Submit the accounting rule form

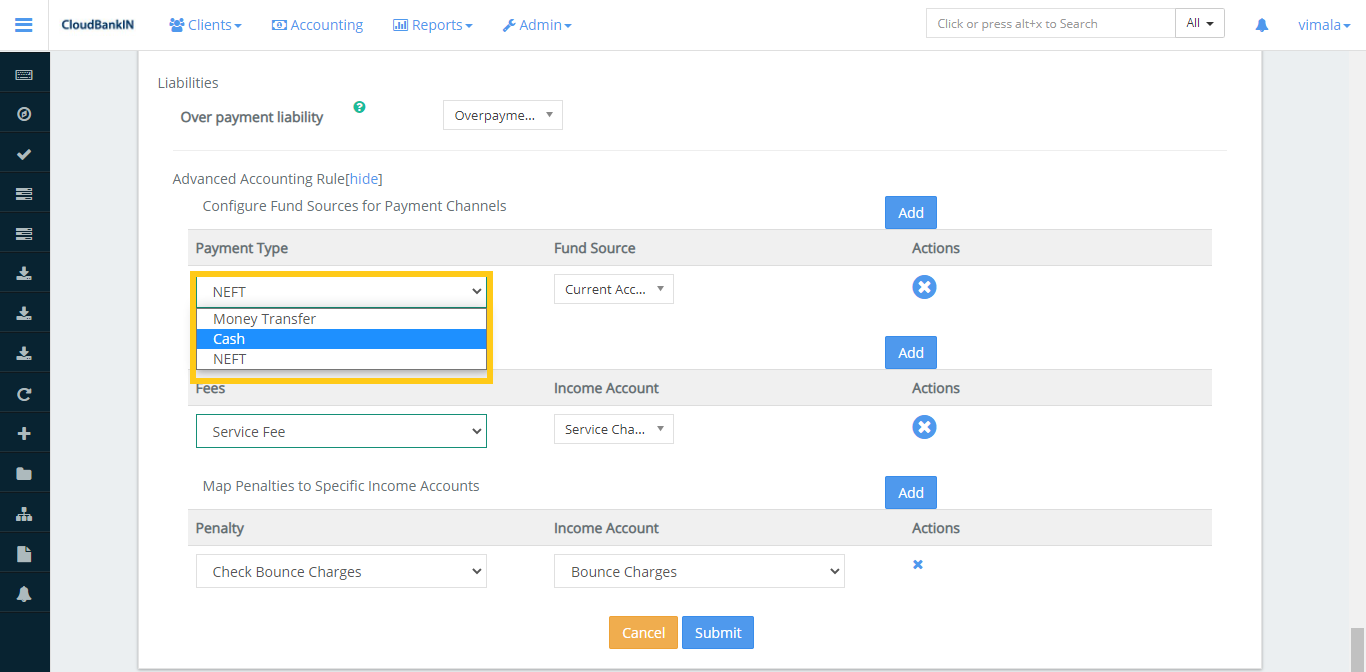click(717, 632)
